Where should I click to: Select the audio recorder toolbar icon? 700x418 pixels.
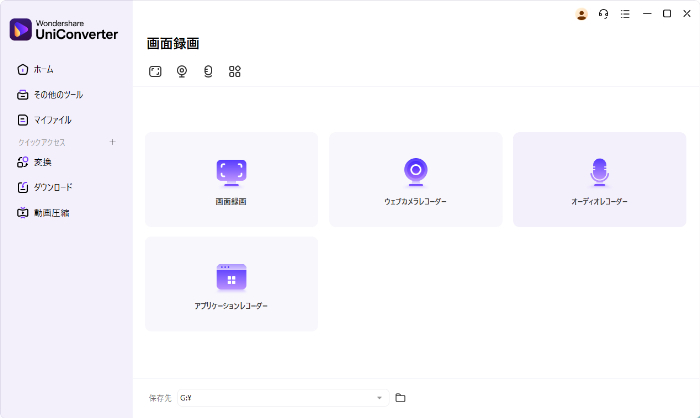tap(208, 71)
